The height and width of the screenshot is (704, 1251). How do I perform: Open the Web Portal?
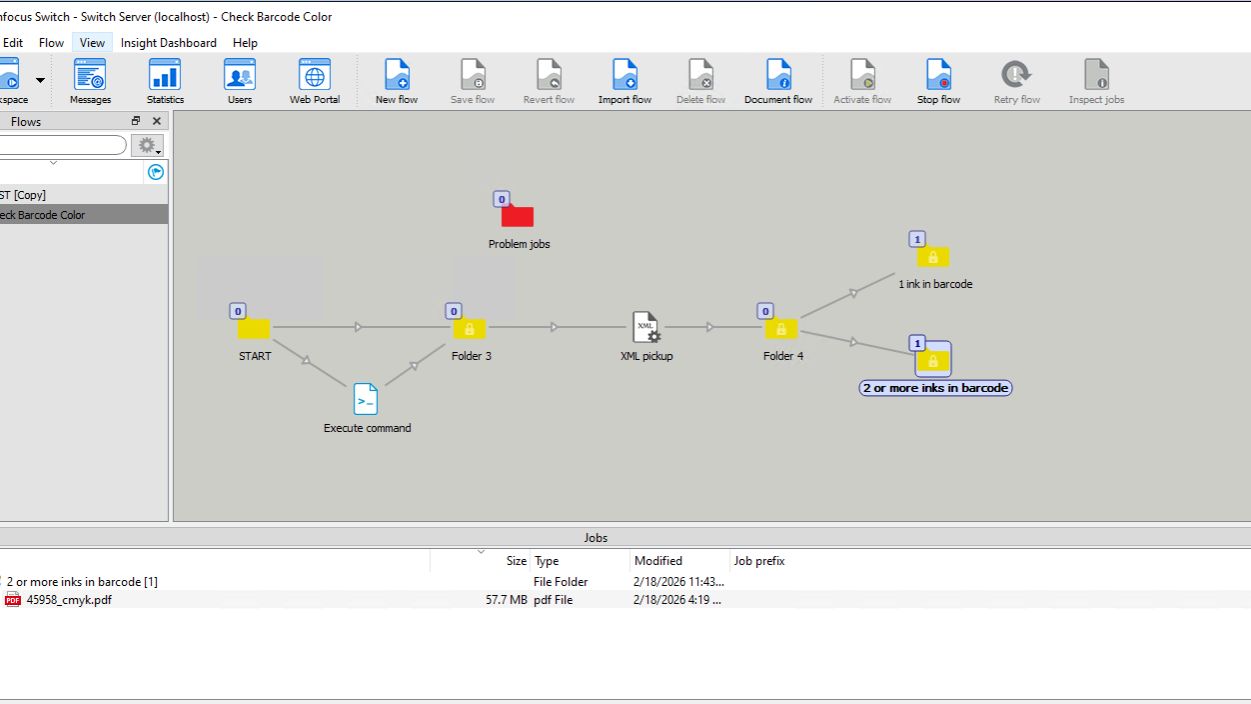[x=315, y=82]
